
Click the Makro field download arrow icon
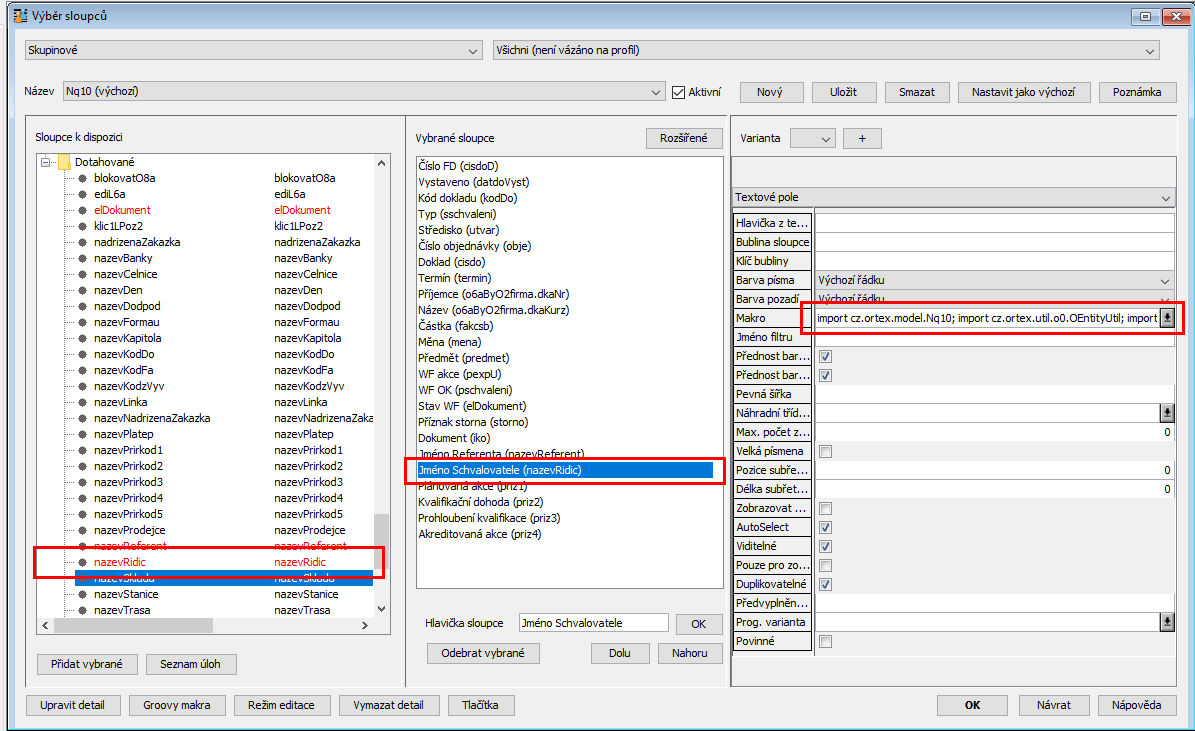pyautogui.click(x=1166, y=318)
